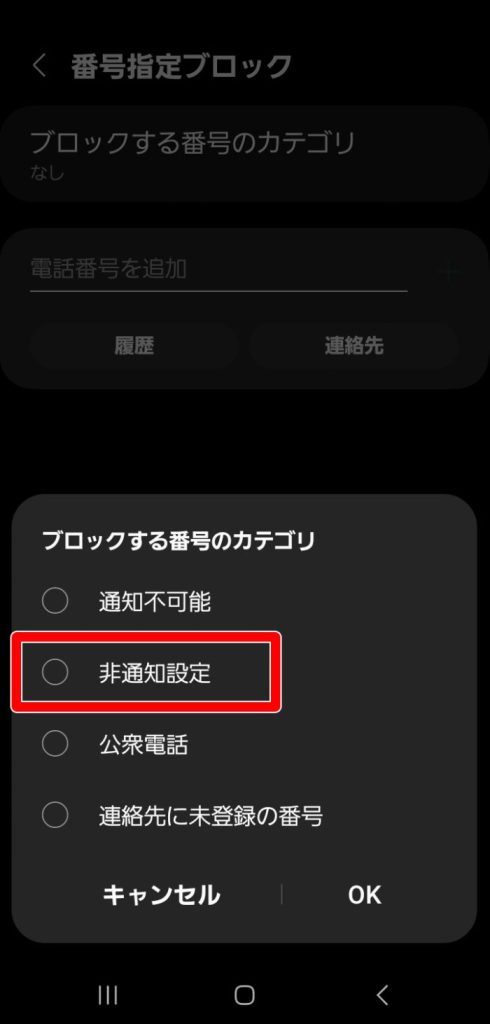This screenshot has width=490, height=1024.
Task: Open the 履歴 button
Action: point(134,345)
